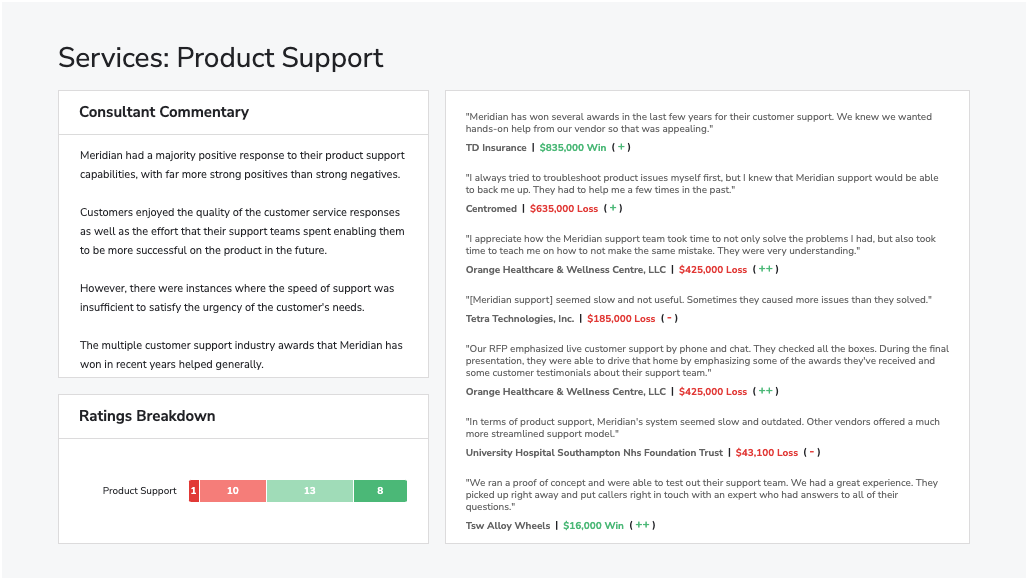Image resolution: width=1028 pixels, height=580 pixels.
Task: Click the Services: Product Support title
Action: [x=220, y=58]
